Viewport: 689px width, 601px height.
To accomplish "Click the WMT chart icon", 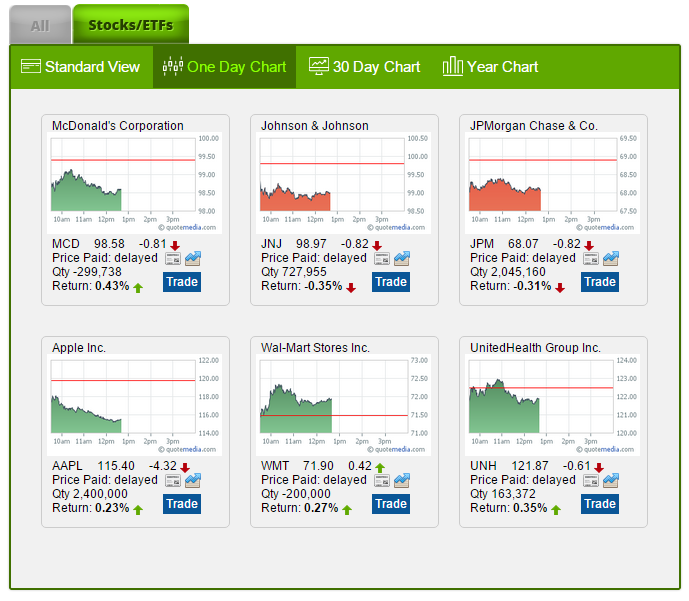I will pos(402,481).
